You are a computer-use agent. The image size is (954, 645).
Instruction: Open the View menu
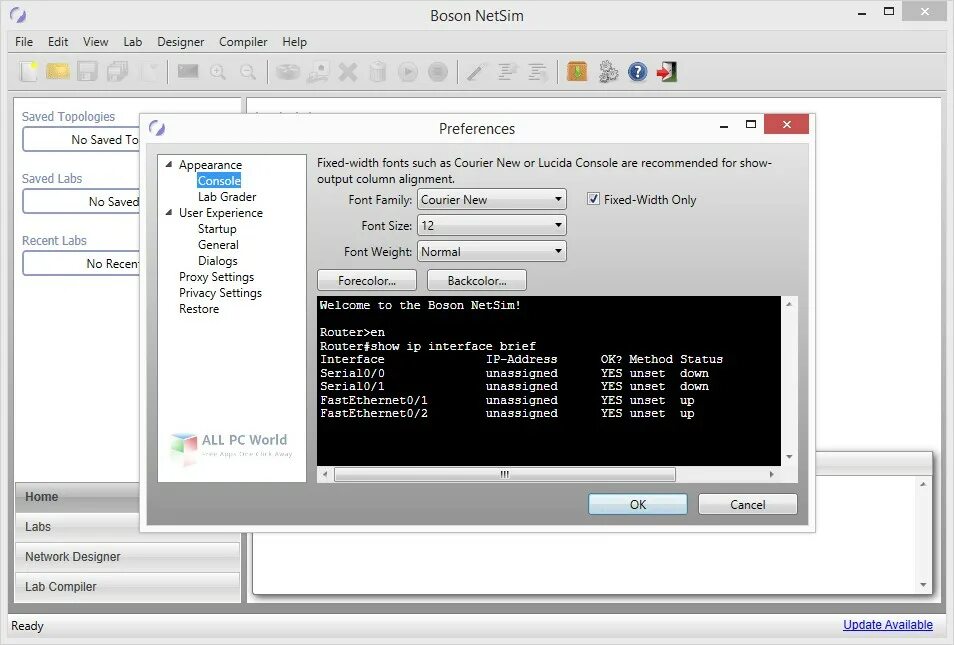coord(96,41)
